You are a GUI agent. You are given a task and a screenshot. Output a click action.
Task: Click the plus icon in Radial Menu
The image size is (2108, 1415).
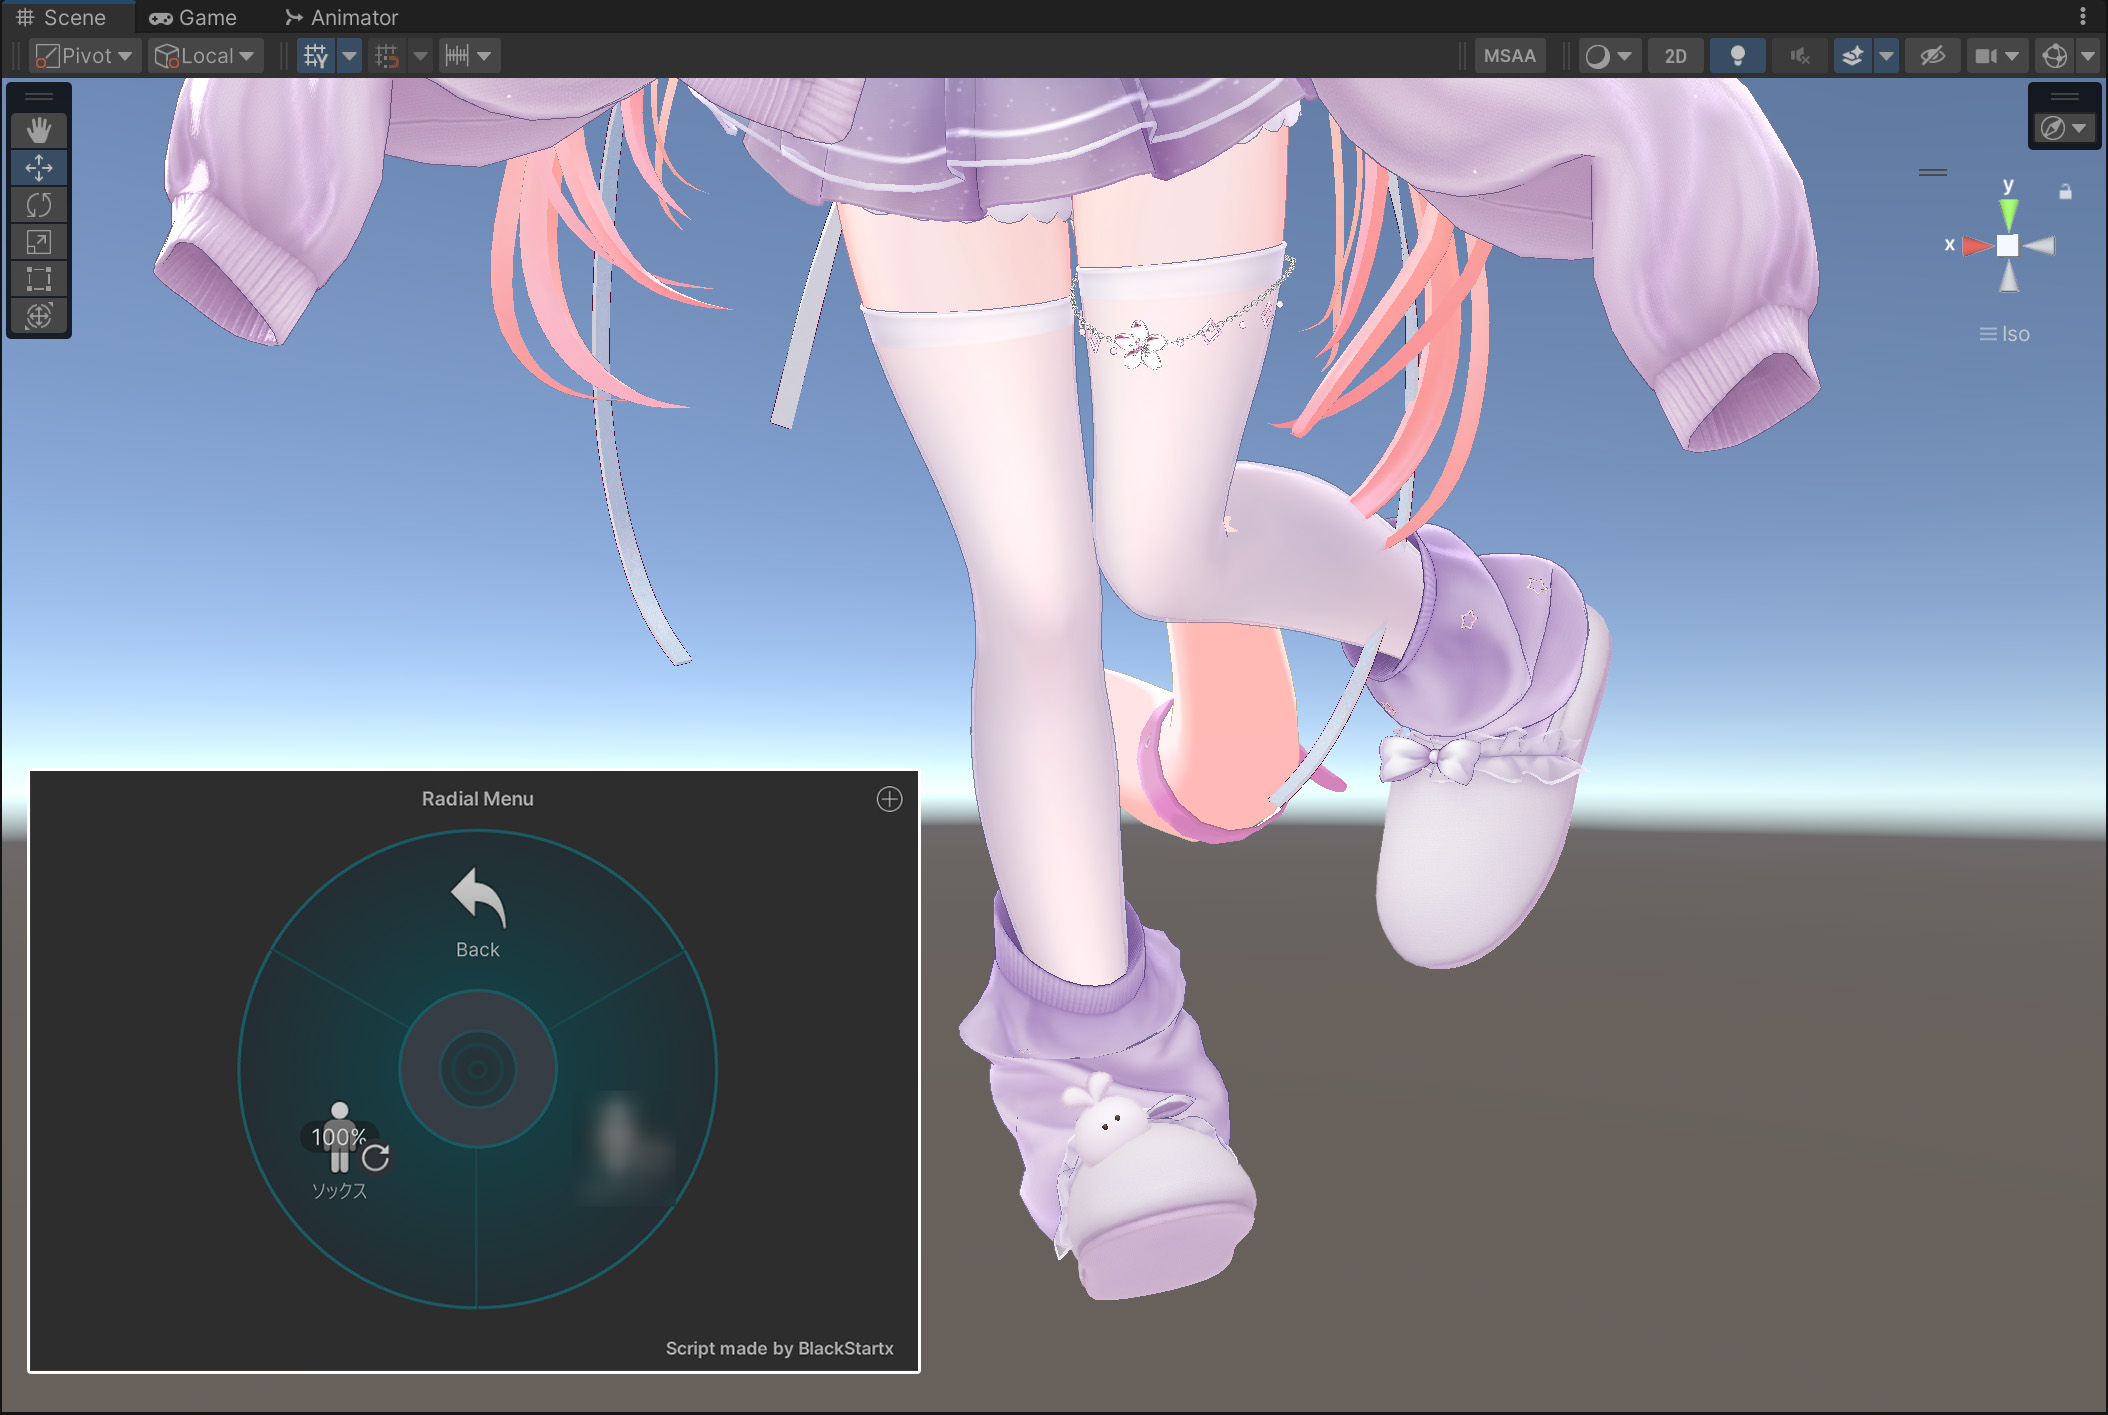point(889,799)
